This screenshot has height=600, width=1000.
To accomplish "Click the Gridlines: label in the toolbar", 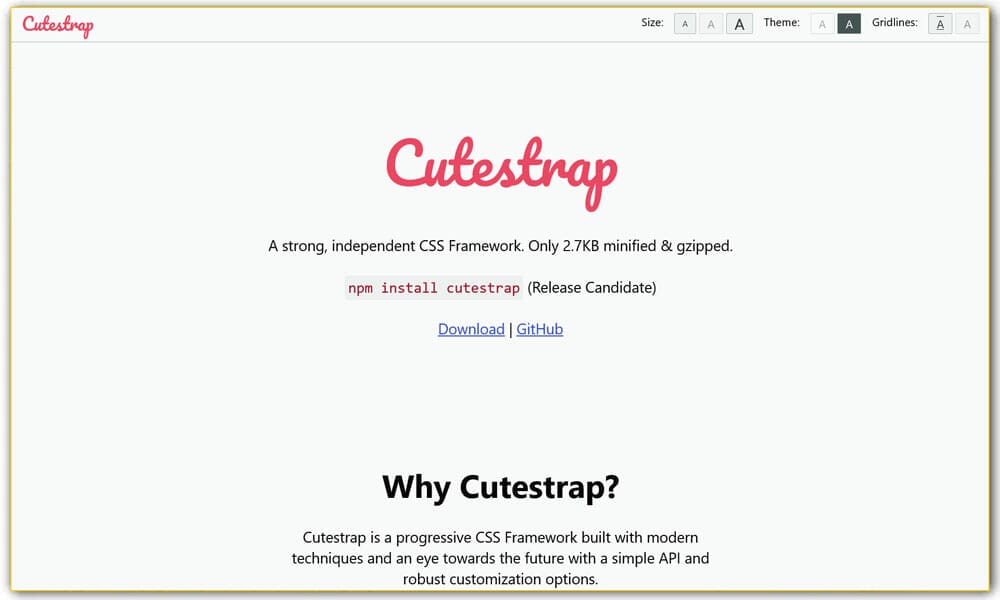I will click(894, 23).
